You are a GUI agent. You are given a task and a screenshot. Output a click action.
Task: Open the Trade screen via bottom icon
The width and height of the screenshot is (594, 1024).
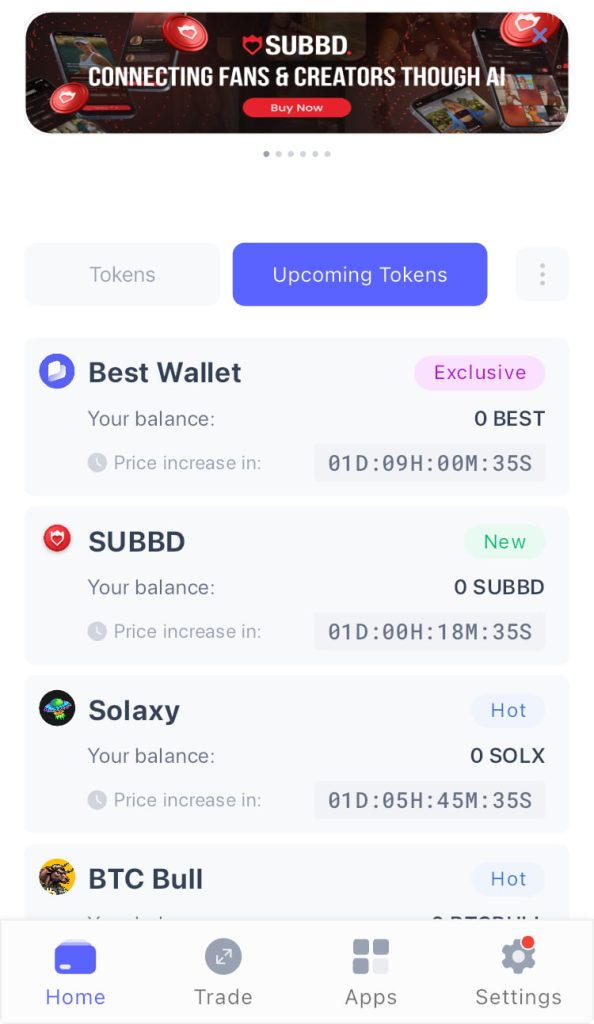point(223,956)
